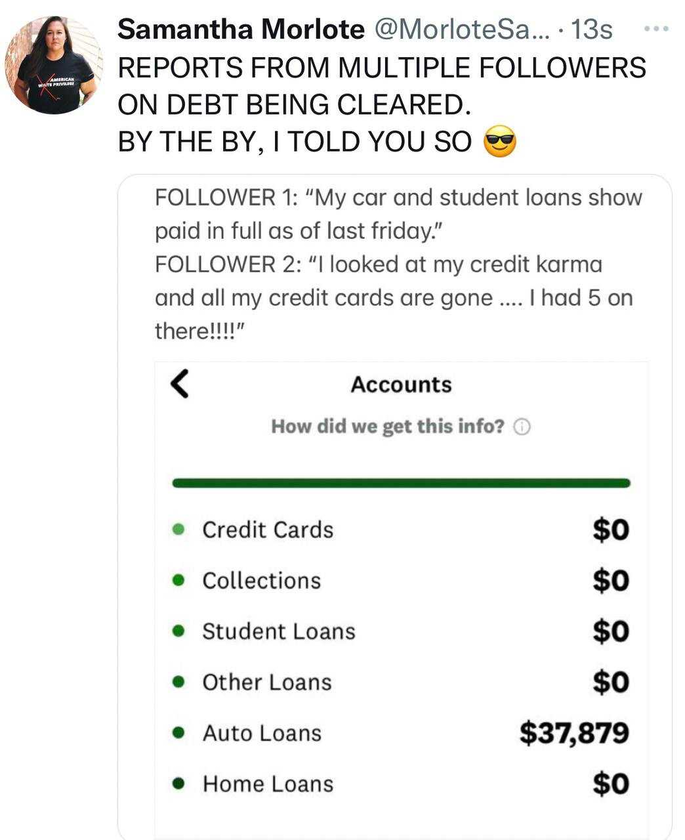Open the tweet's three-dot more menu
Viewport: 685px width, 840px height.
point(656,28)
